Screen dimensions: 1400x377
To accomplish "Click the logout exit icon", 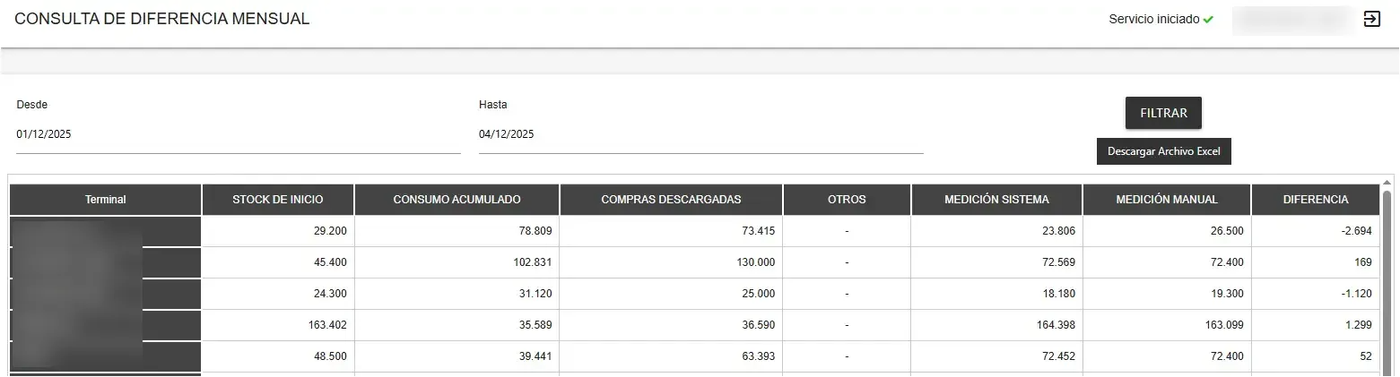I will click(x=1371, y=19).
